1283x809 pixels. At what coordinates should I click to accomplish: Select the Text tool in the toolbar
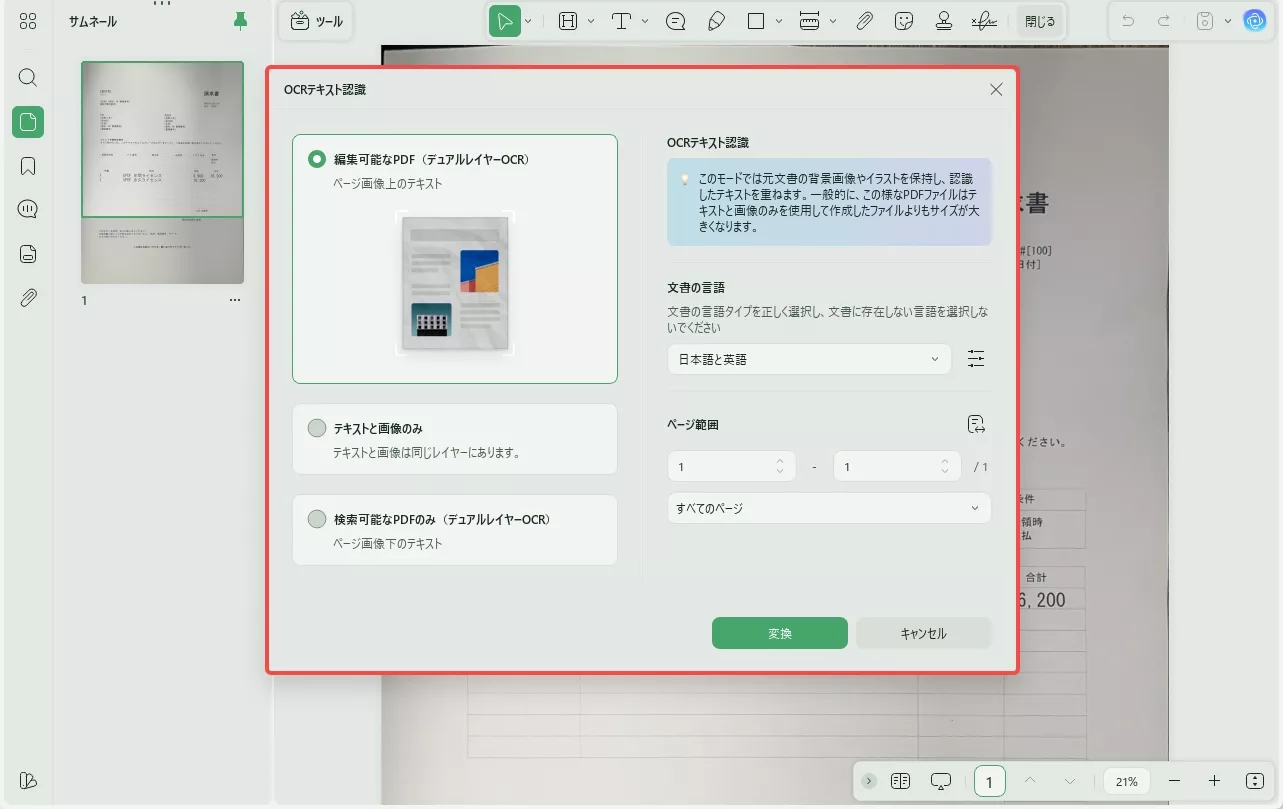pyautogui.click(x=621, y=20)
